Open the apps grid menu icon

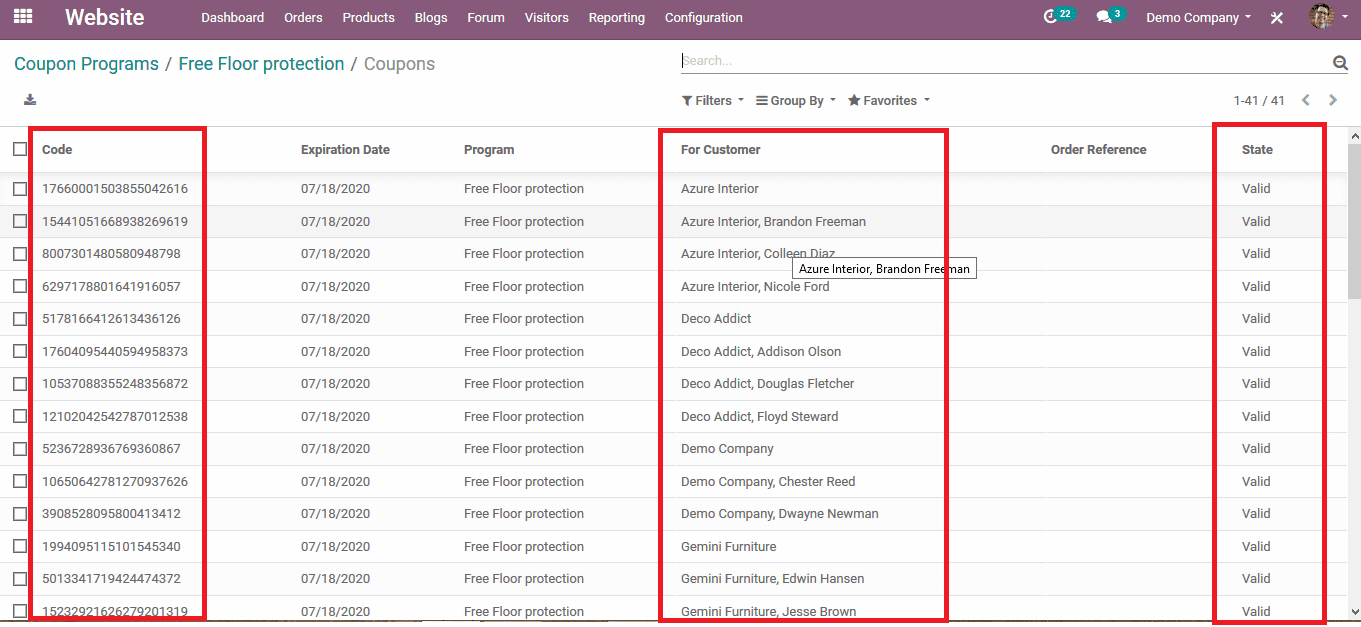click(22, 17)
